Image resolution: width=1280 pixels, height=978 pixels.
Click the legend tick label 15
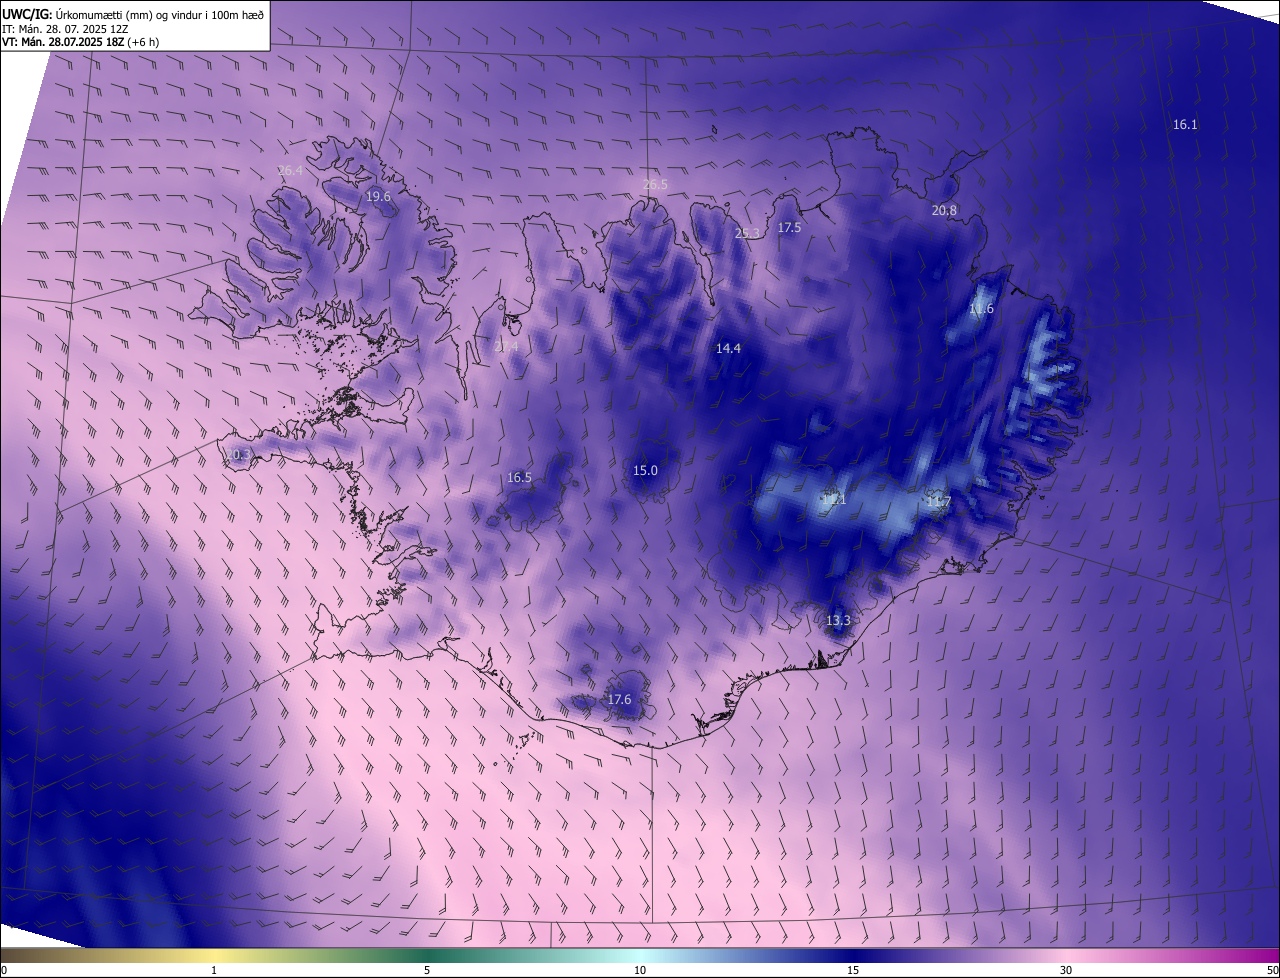coord(853,970)
